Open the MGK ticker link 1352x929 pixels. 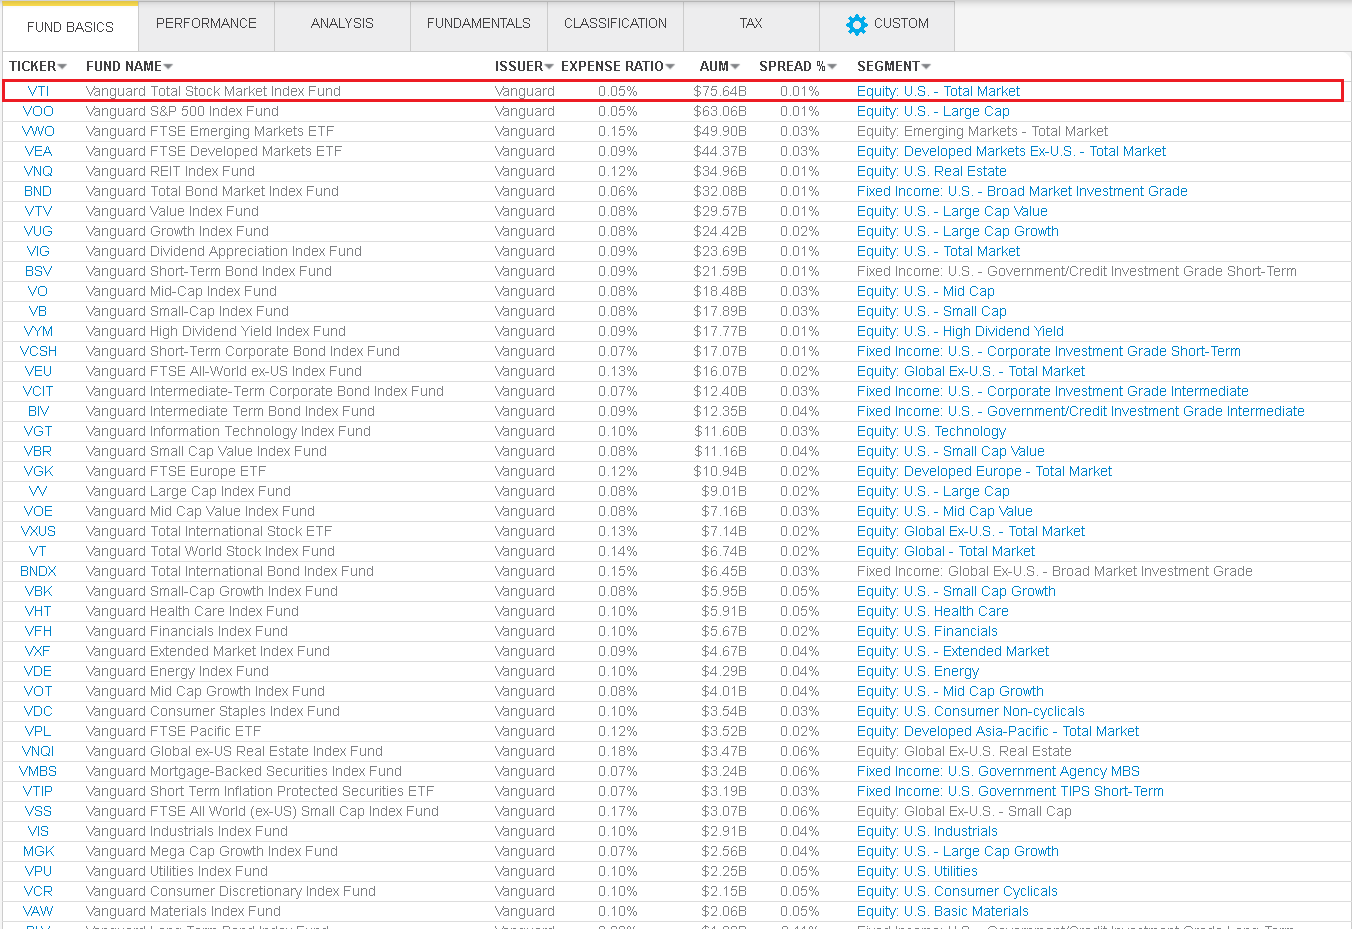[38, 851]
